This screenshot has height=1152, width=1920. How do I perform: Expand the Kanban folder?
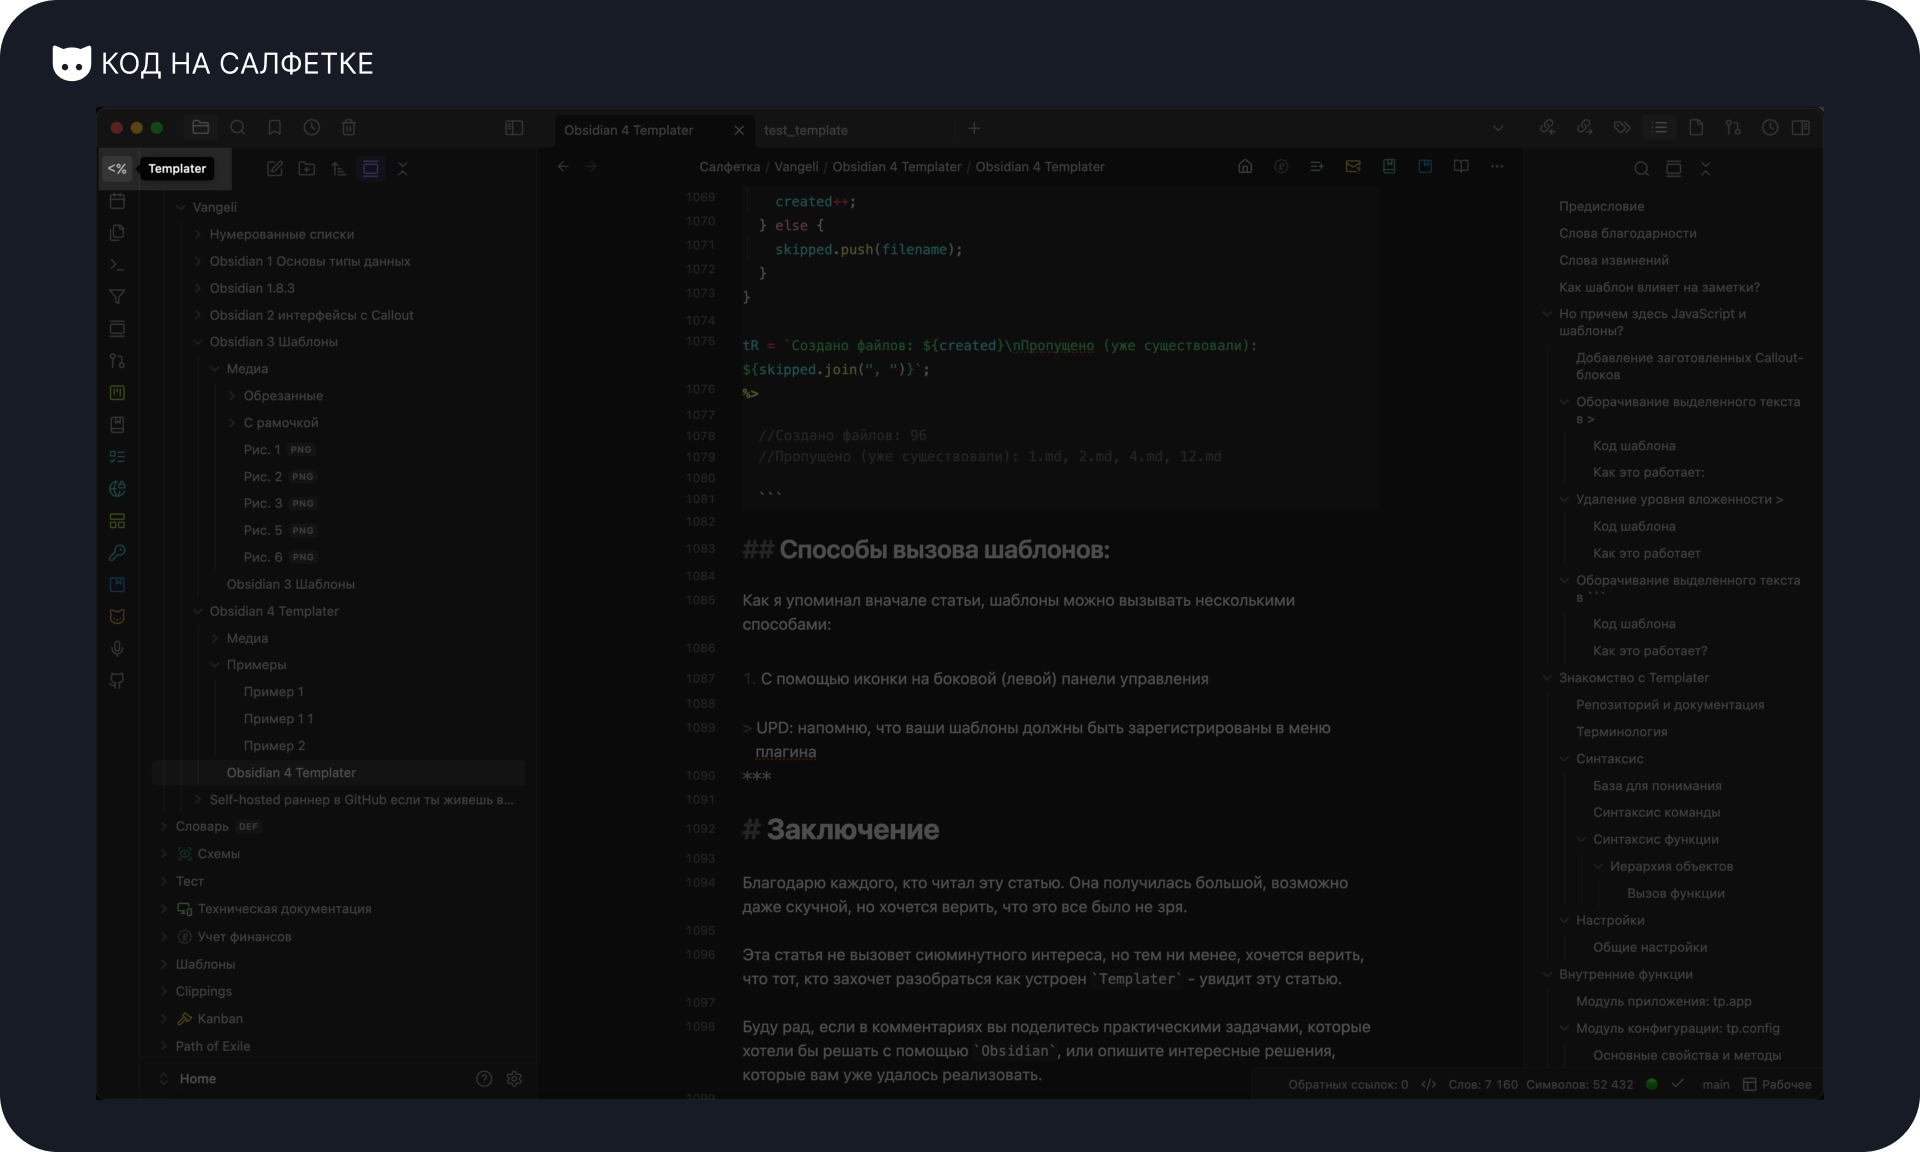(x=164, y=1019)
